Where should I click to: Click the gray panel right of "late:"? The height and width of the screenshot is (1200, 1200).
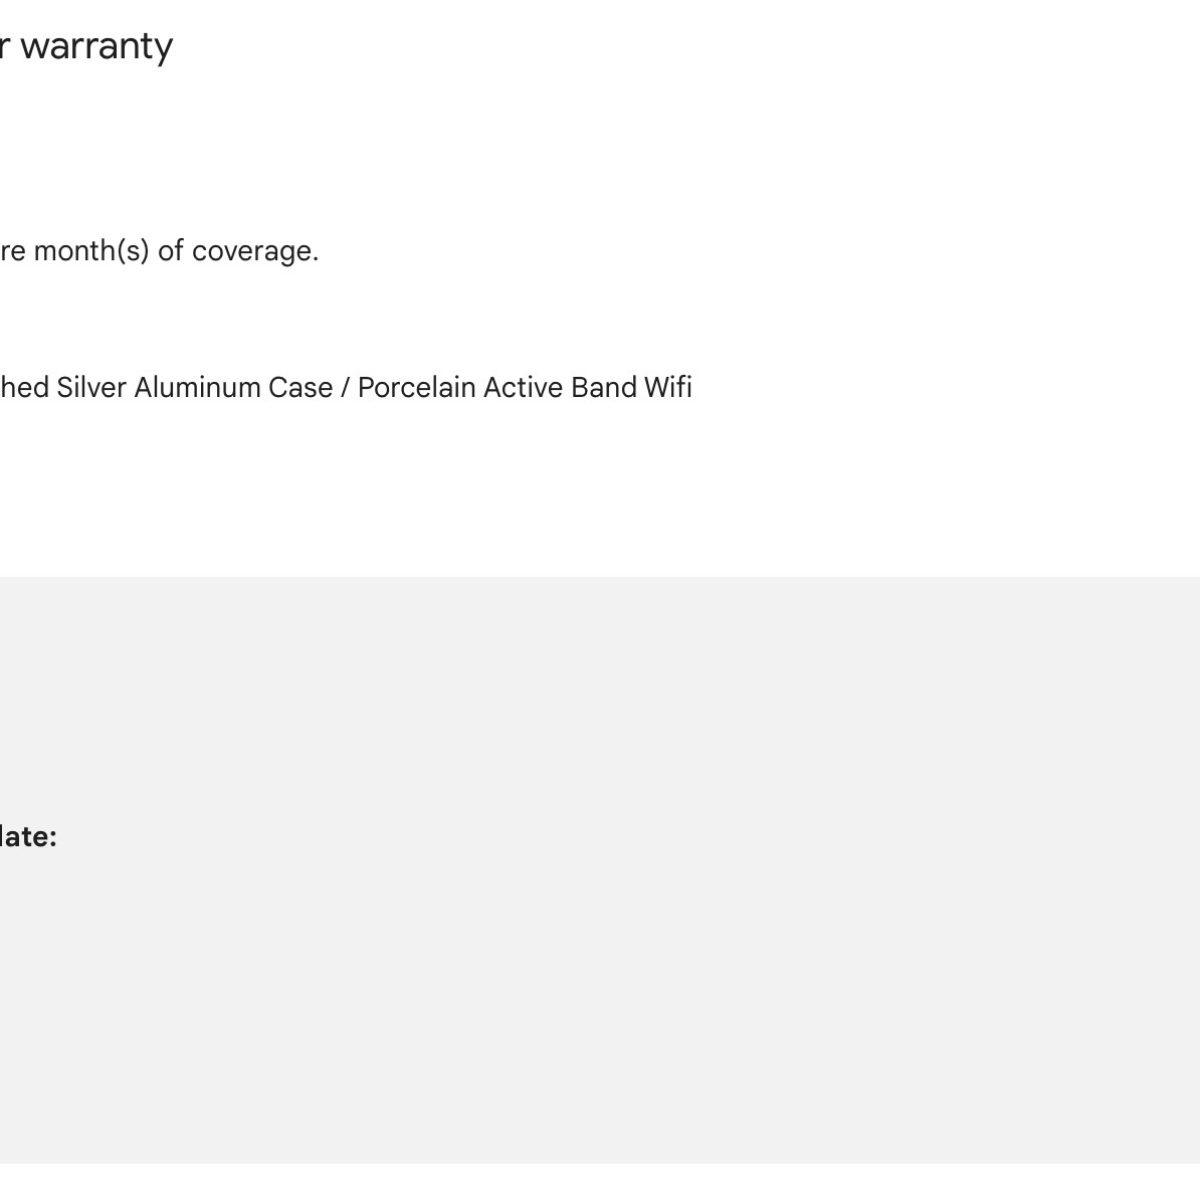[600, 837]
